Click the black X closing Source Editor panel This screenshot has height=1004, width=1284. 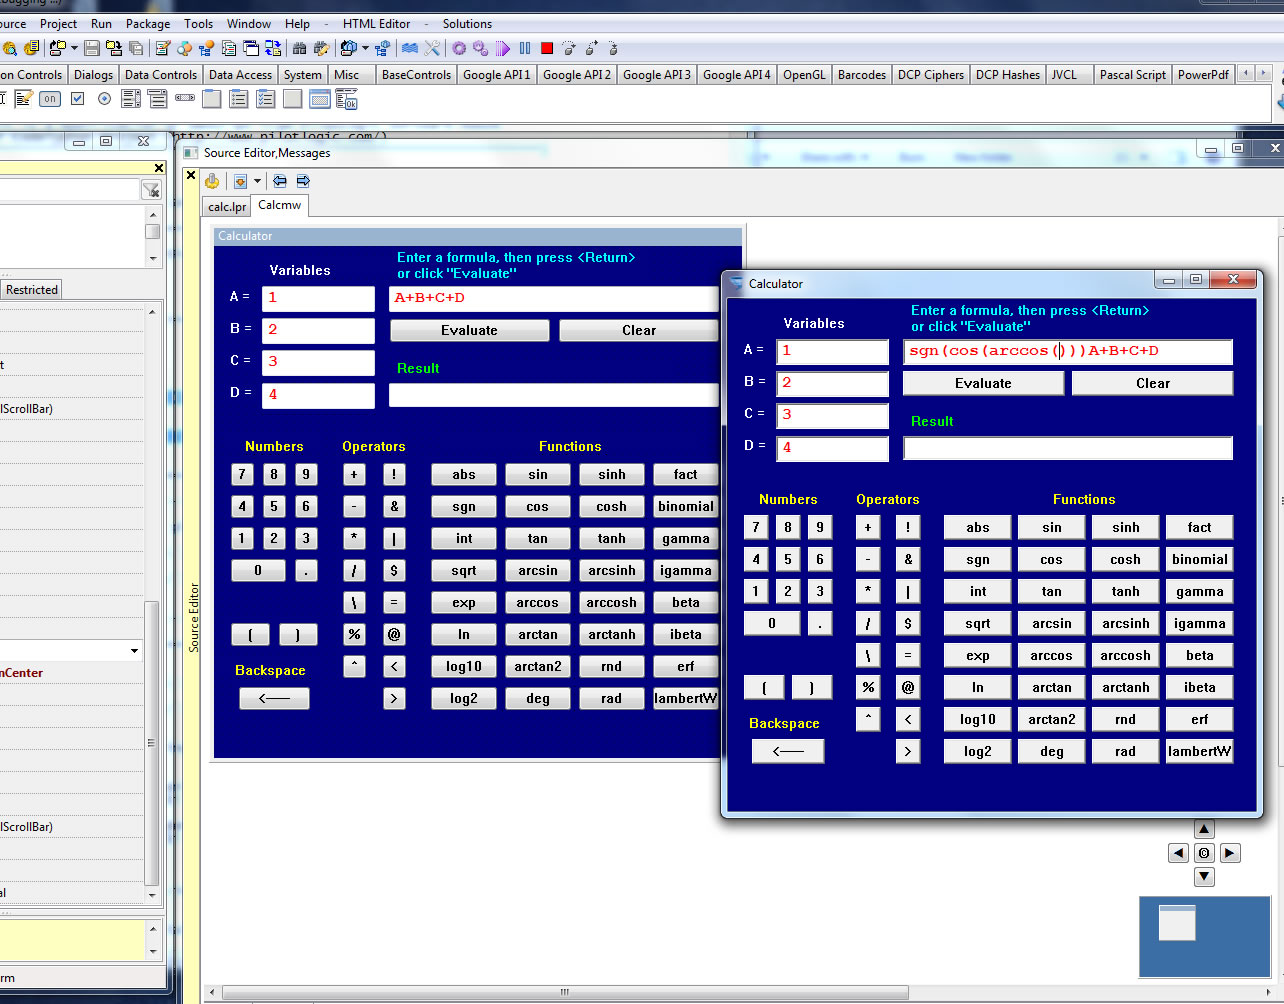191,175
